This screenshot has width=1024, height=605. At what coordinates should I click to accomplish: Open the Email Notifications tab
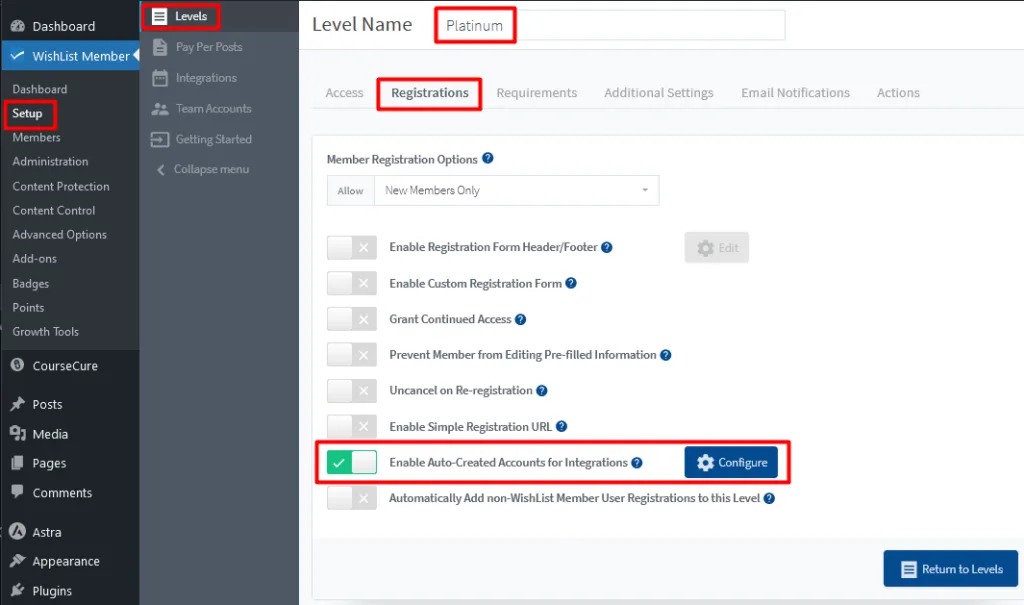click(x=795, y=93)
